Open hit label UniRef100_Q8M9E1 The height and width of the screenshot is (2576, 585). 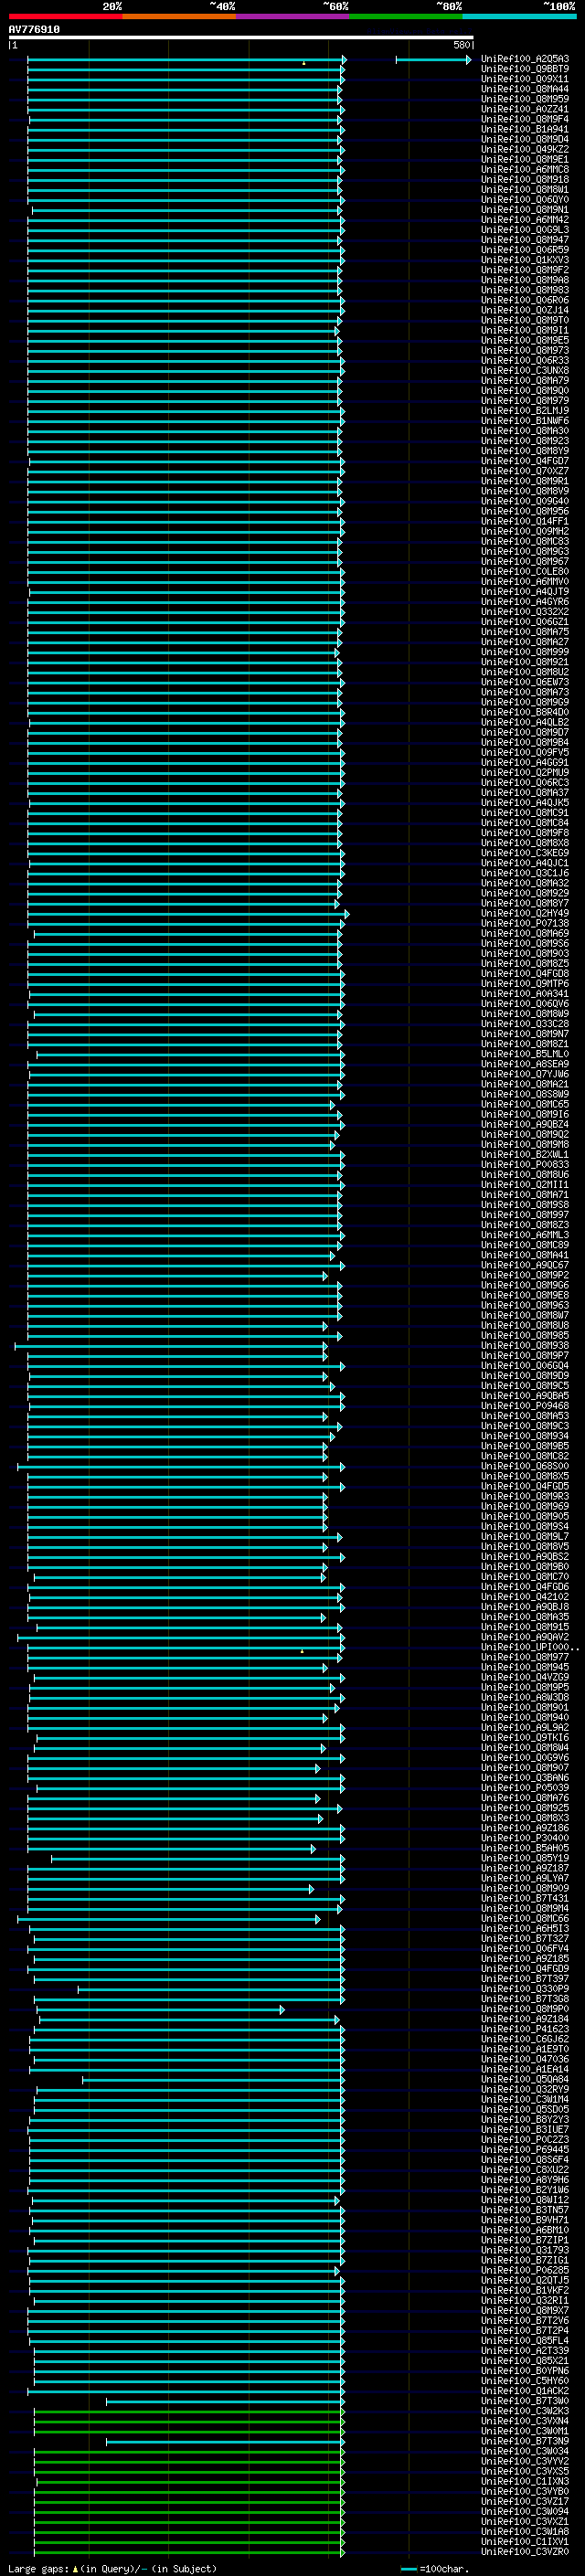525,159
